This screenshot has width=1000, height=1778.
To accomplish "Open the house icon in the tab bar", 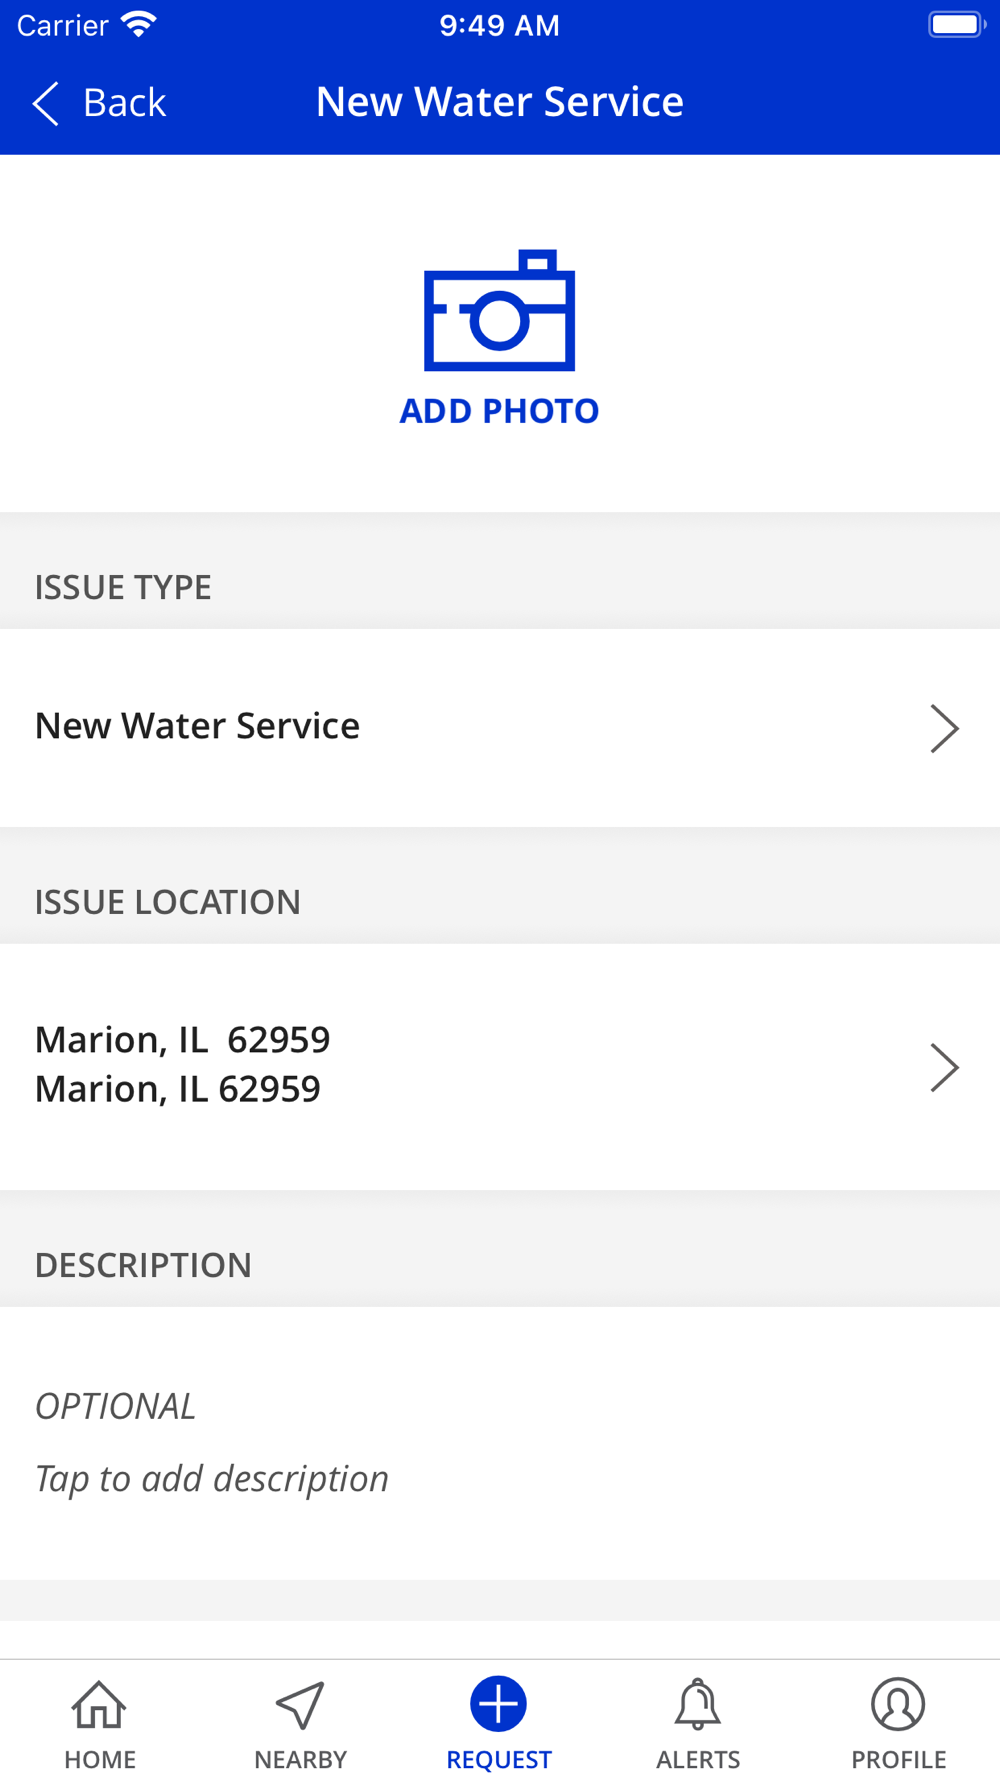I will click(99, 1704).
